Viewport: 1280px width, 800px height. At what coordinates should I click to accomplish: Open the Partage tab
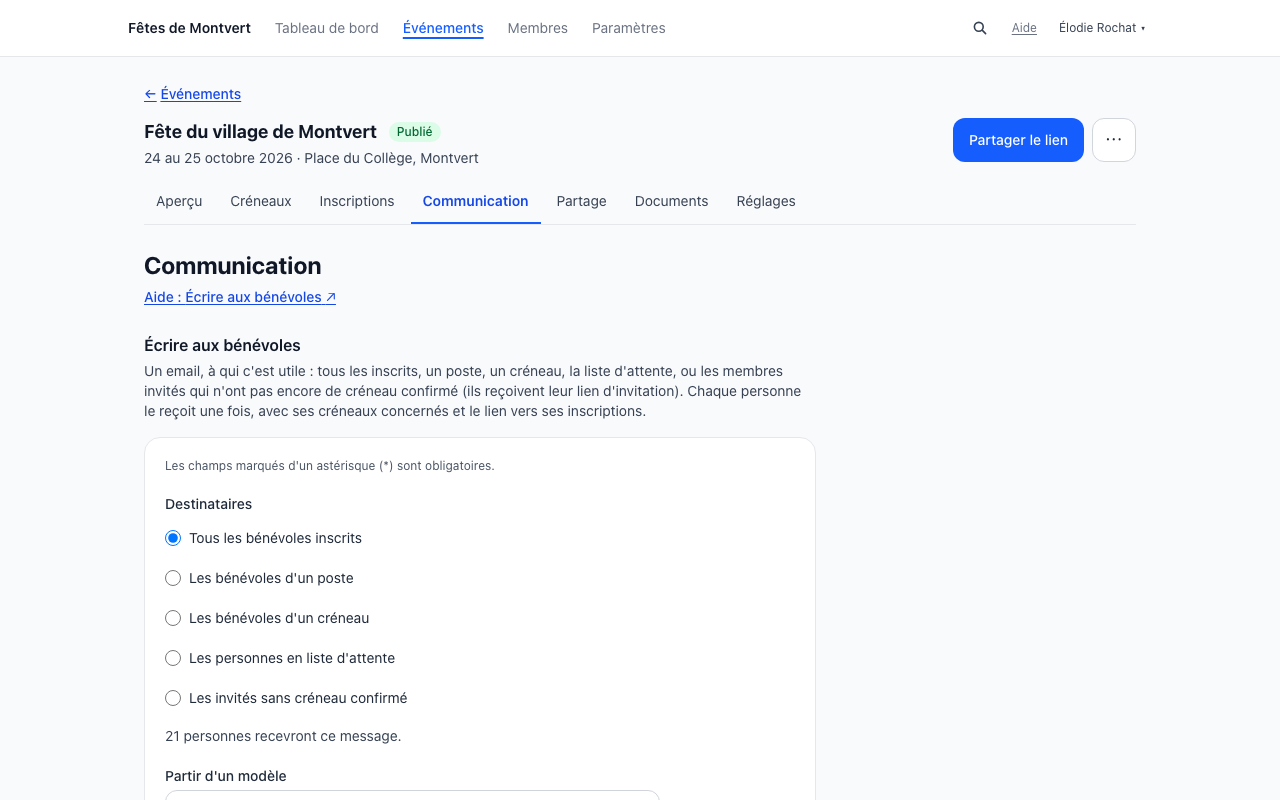(x=582, y=201)
